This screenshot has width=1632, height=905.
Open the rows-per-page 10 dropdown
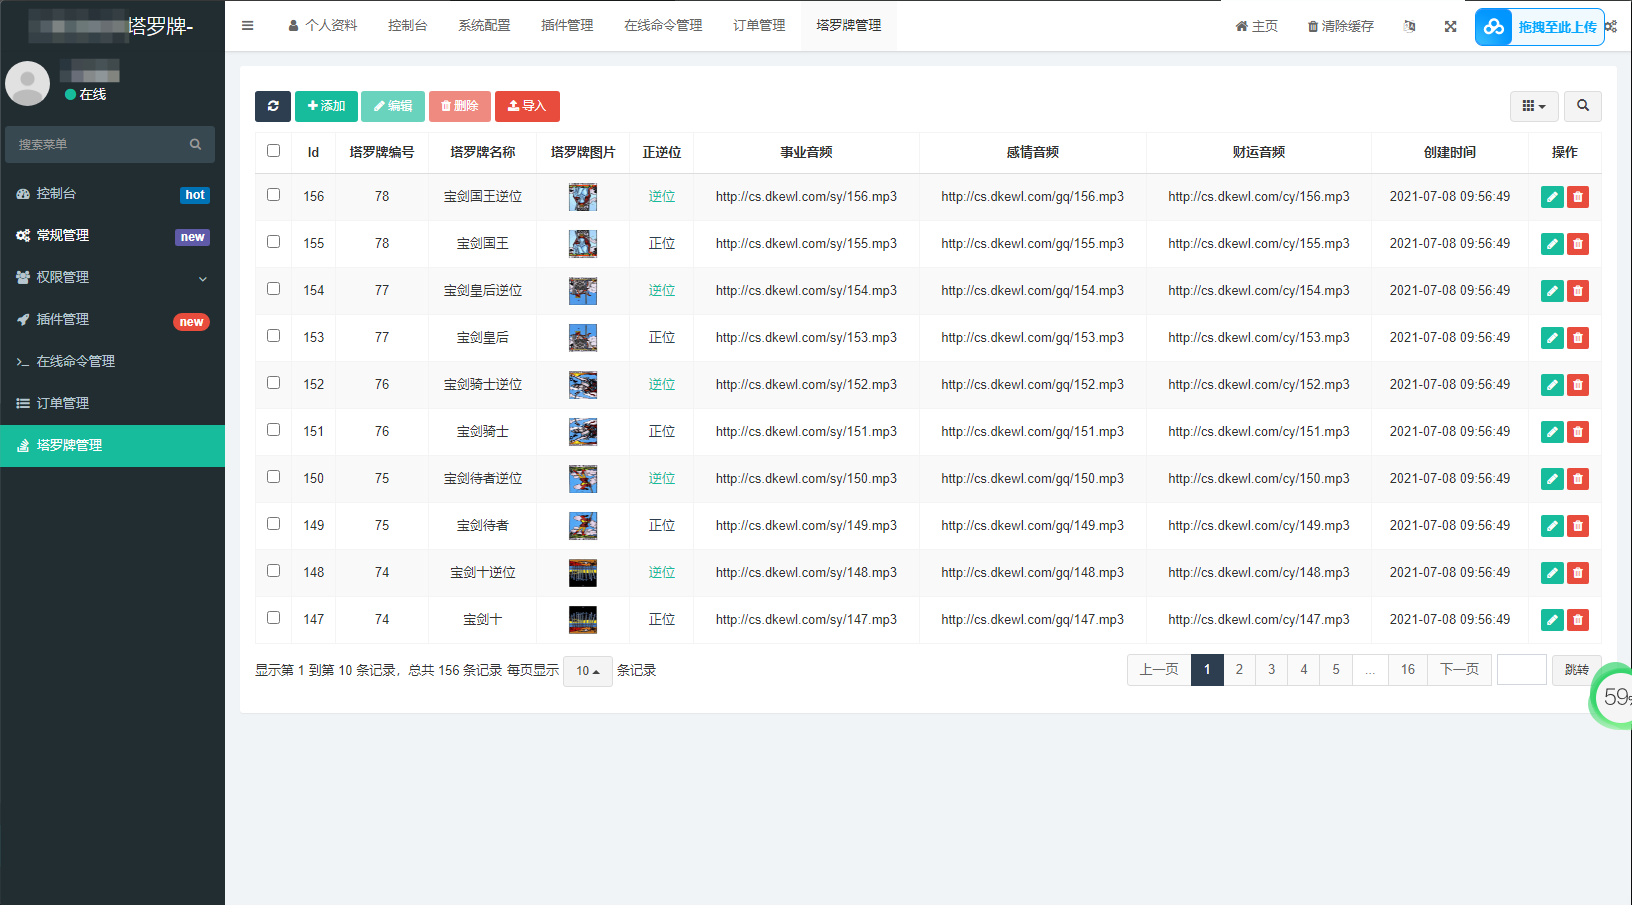click(x=587, y=671)
